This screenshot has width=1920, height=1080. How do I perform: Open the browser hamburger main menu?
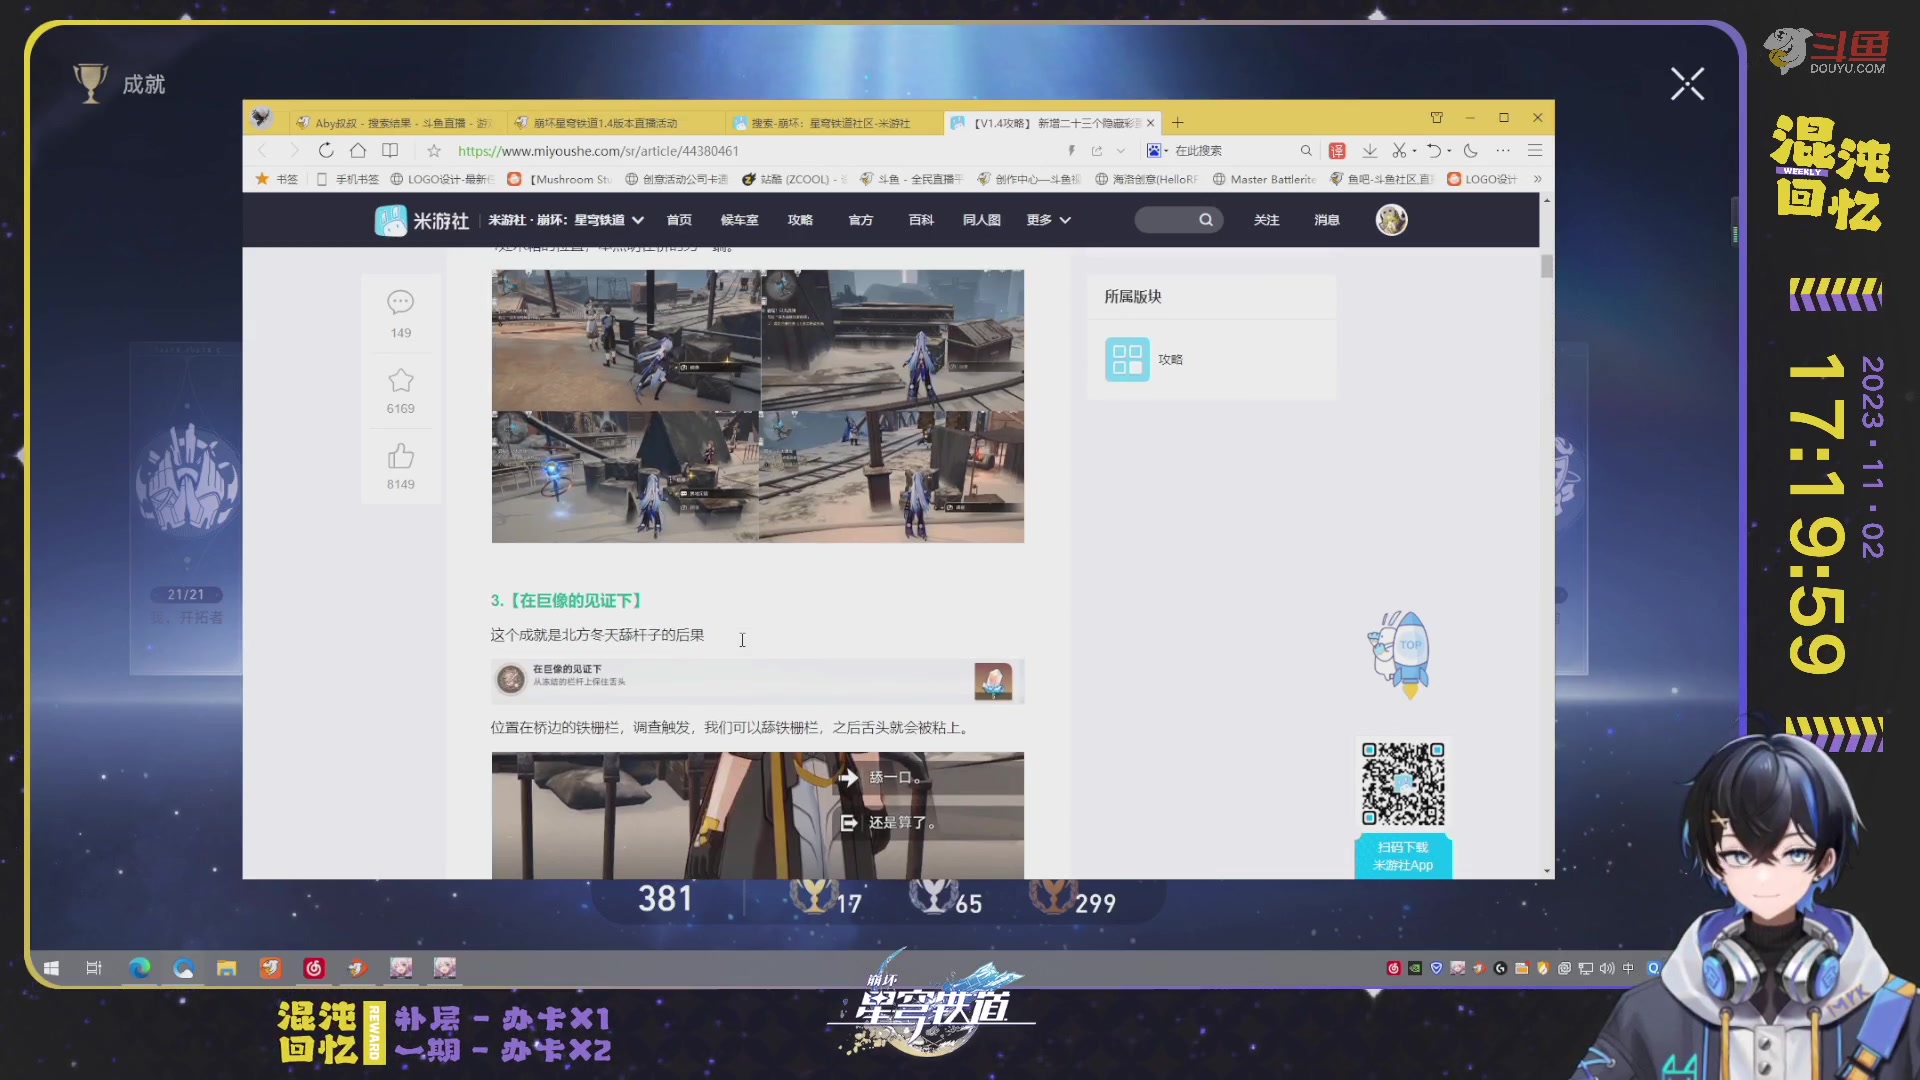click(1535, 151)
